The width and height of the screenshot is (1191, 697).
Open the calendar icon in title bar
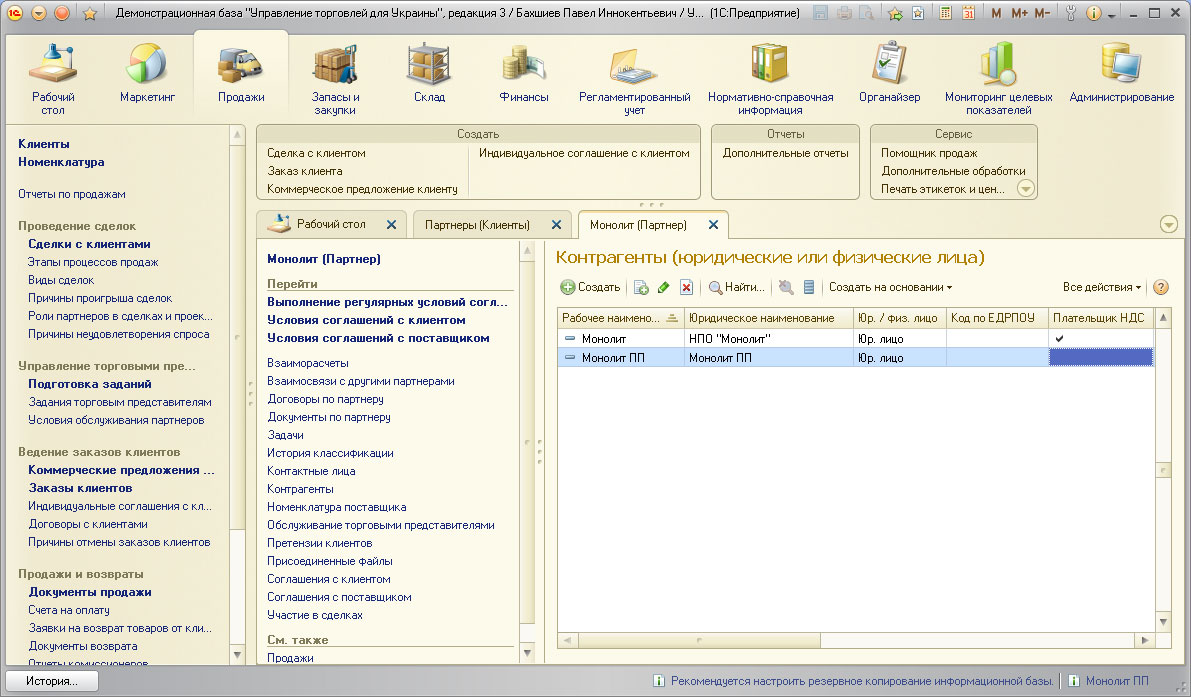[x=968, y=13]
